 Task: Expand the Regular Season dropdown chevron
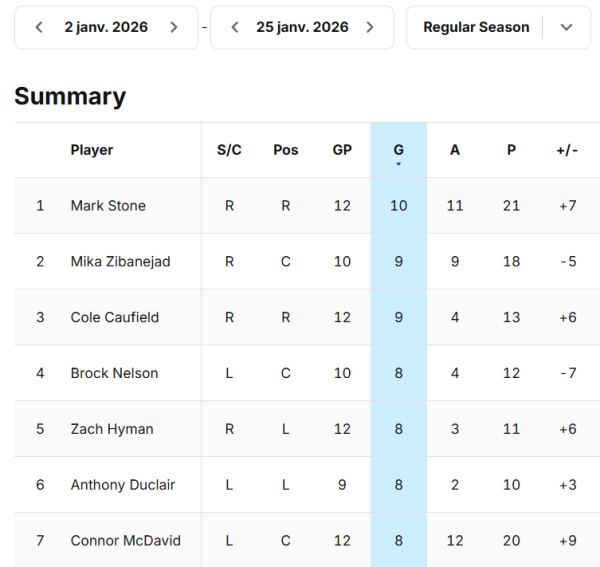(x=567, y=27)
